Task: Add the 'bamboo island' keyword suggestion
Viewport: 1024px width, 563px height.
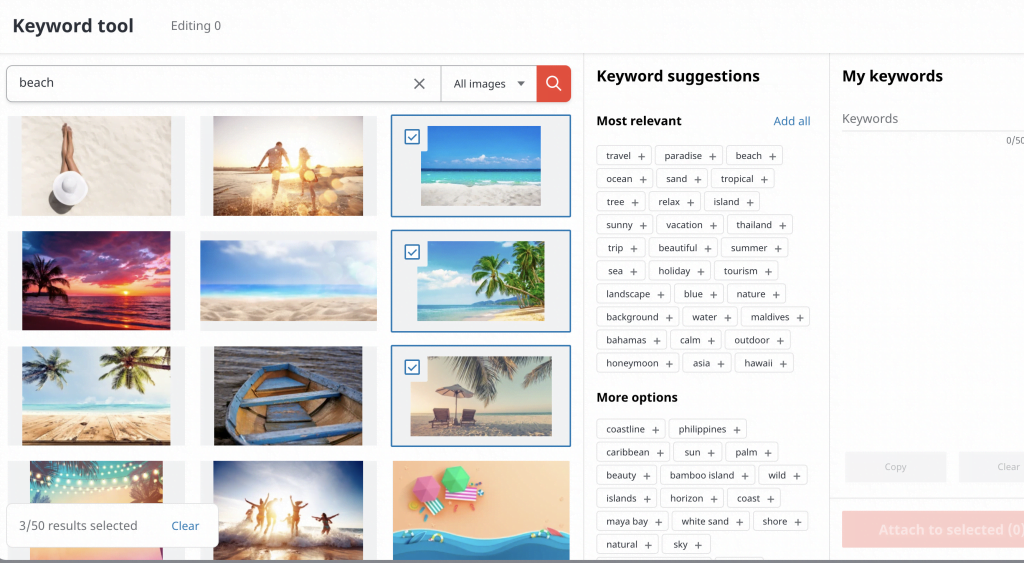Action: [x=743, y=475]
